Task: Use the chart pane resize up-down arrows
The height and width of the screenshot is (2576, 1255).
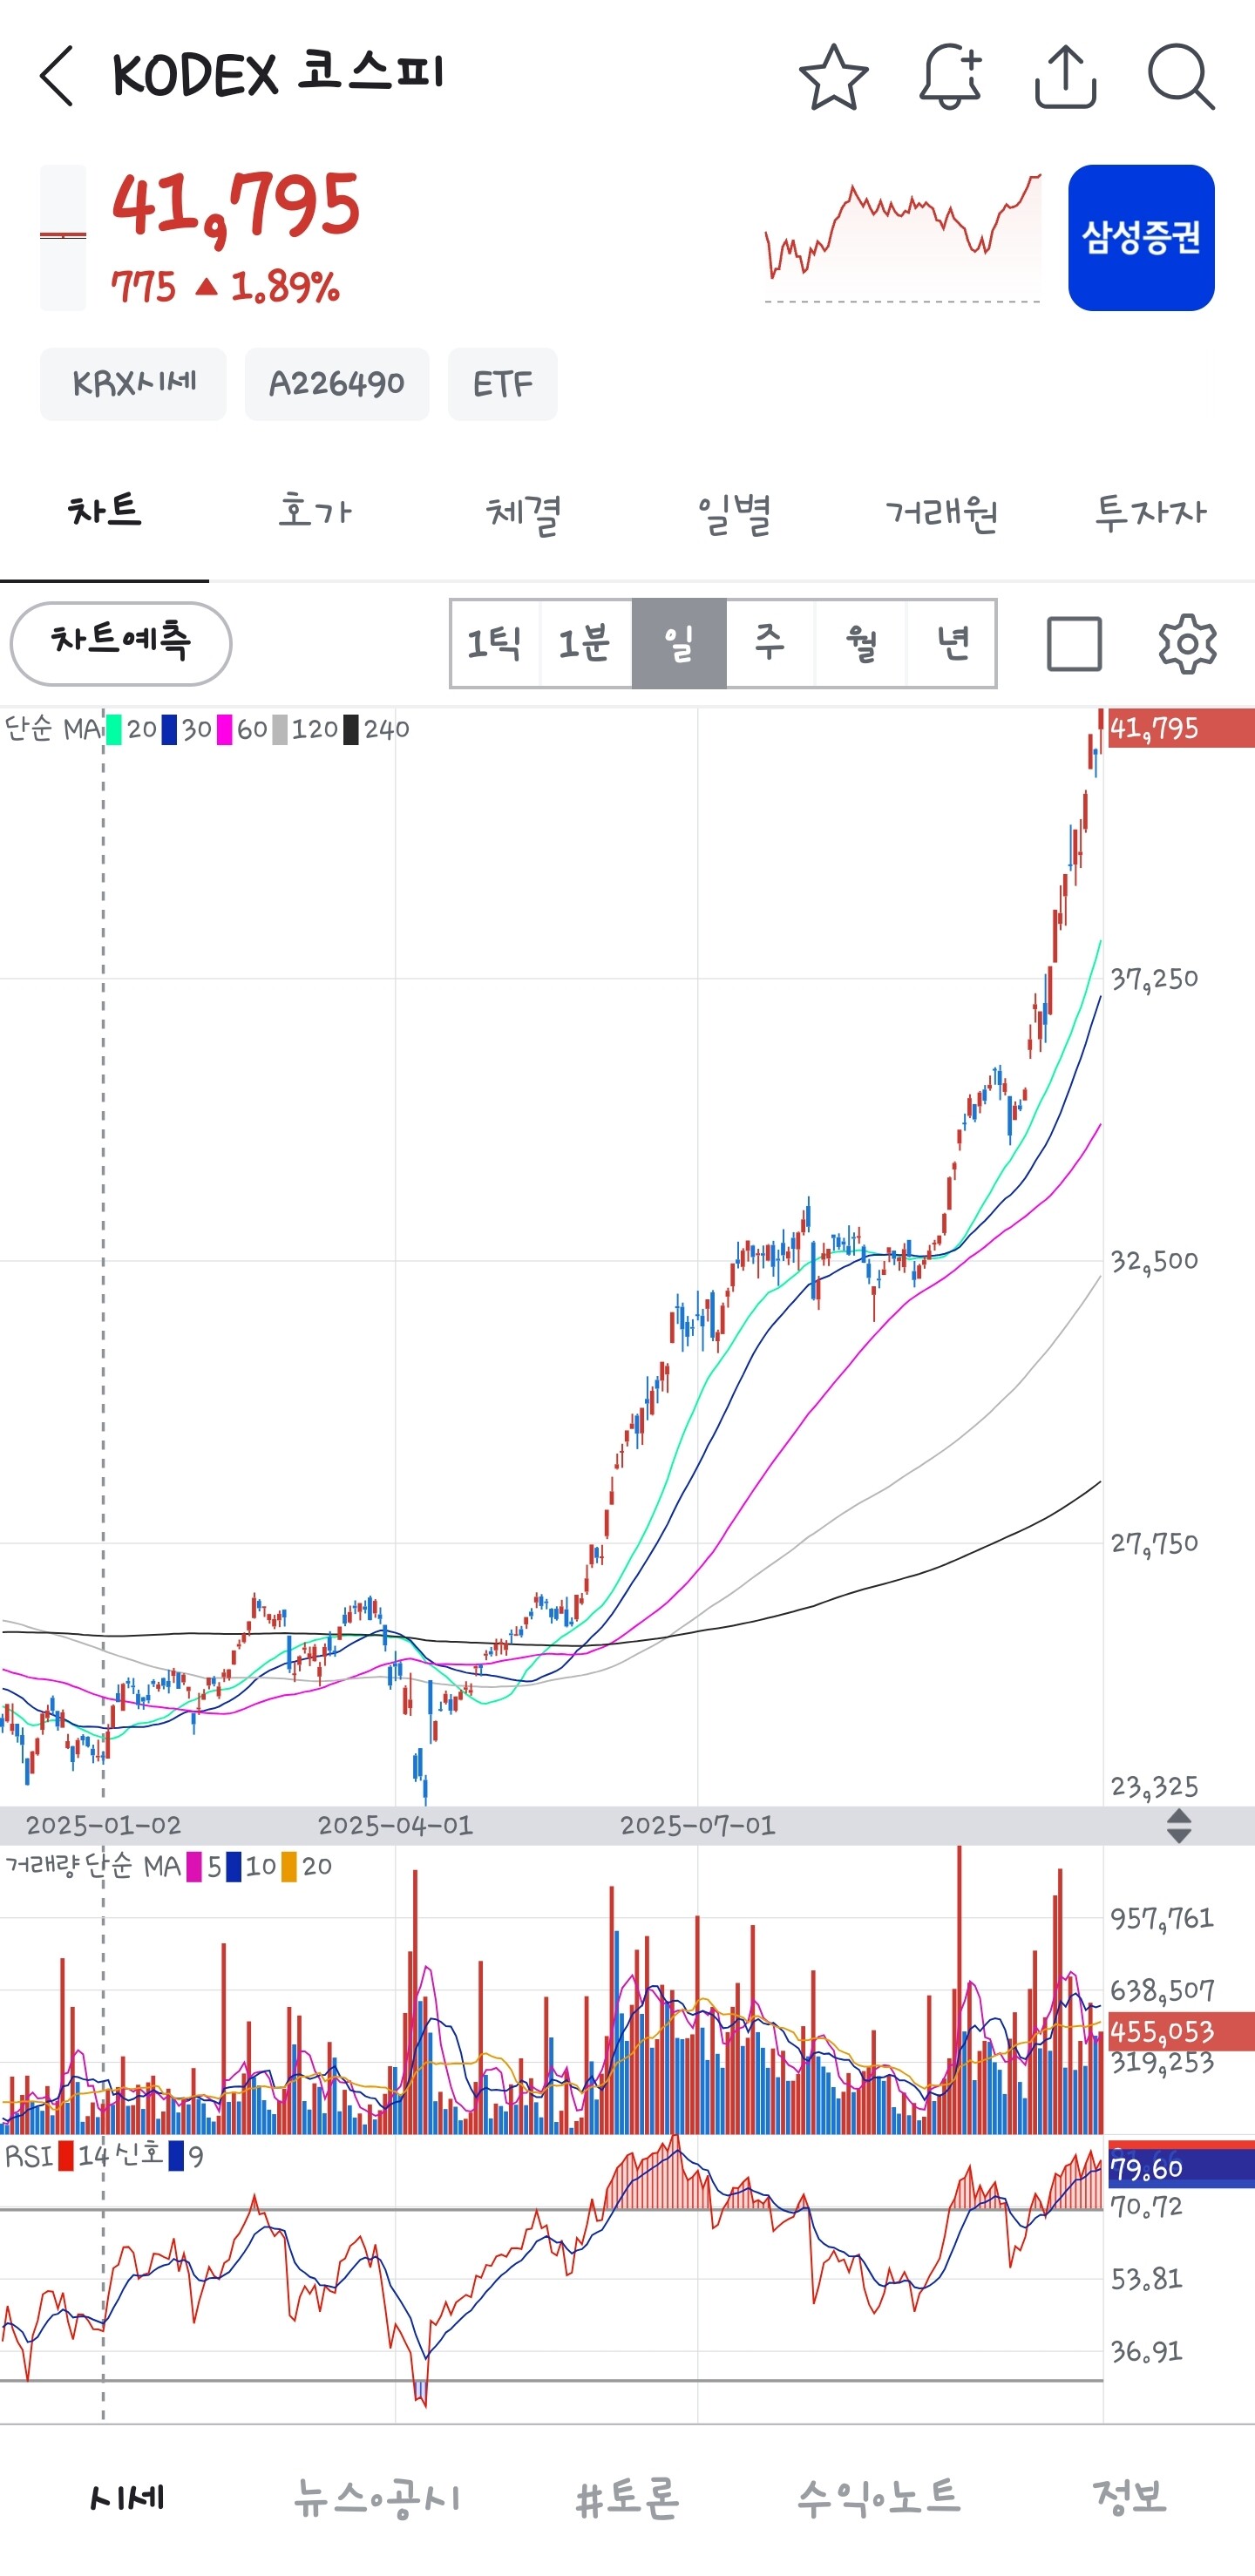Action: pos(1179,1826)
